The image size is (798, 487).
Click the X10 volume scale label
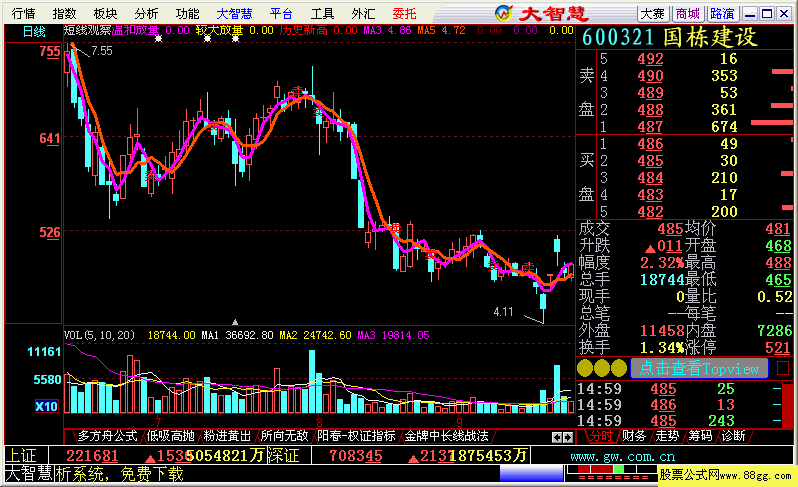tap(46, 406)
